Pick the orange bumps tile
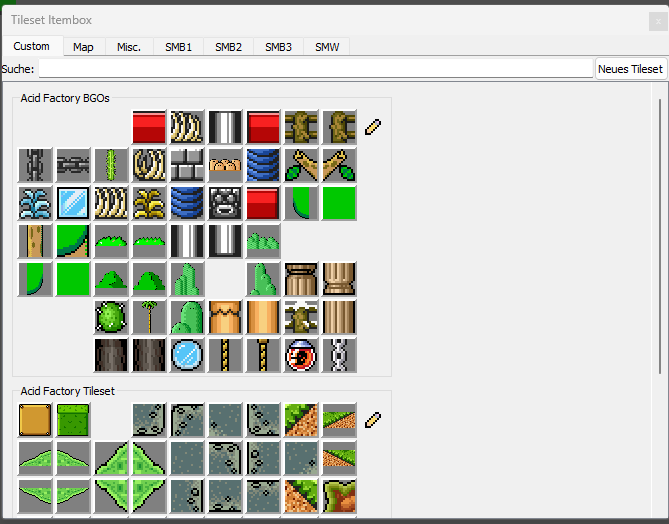 tap(225, 165)
